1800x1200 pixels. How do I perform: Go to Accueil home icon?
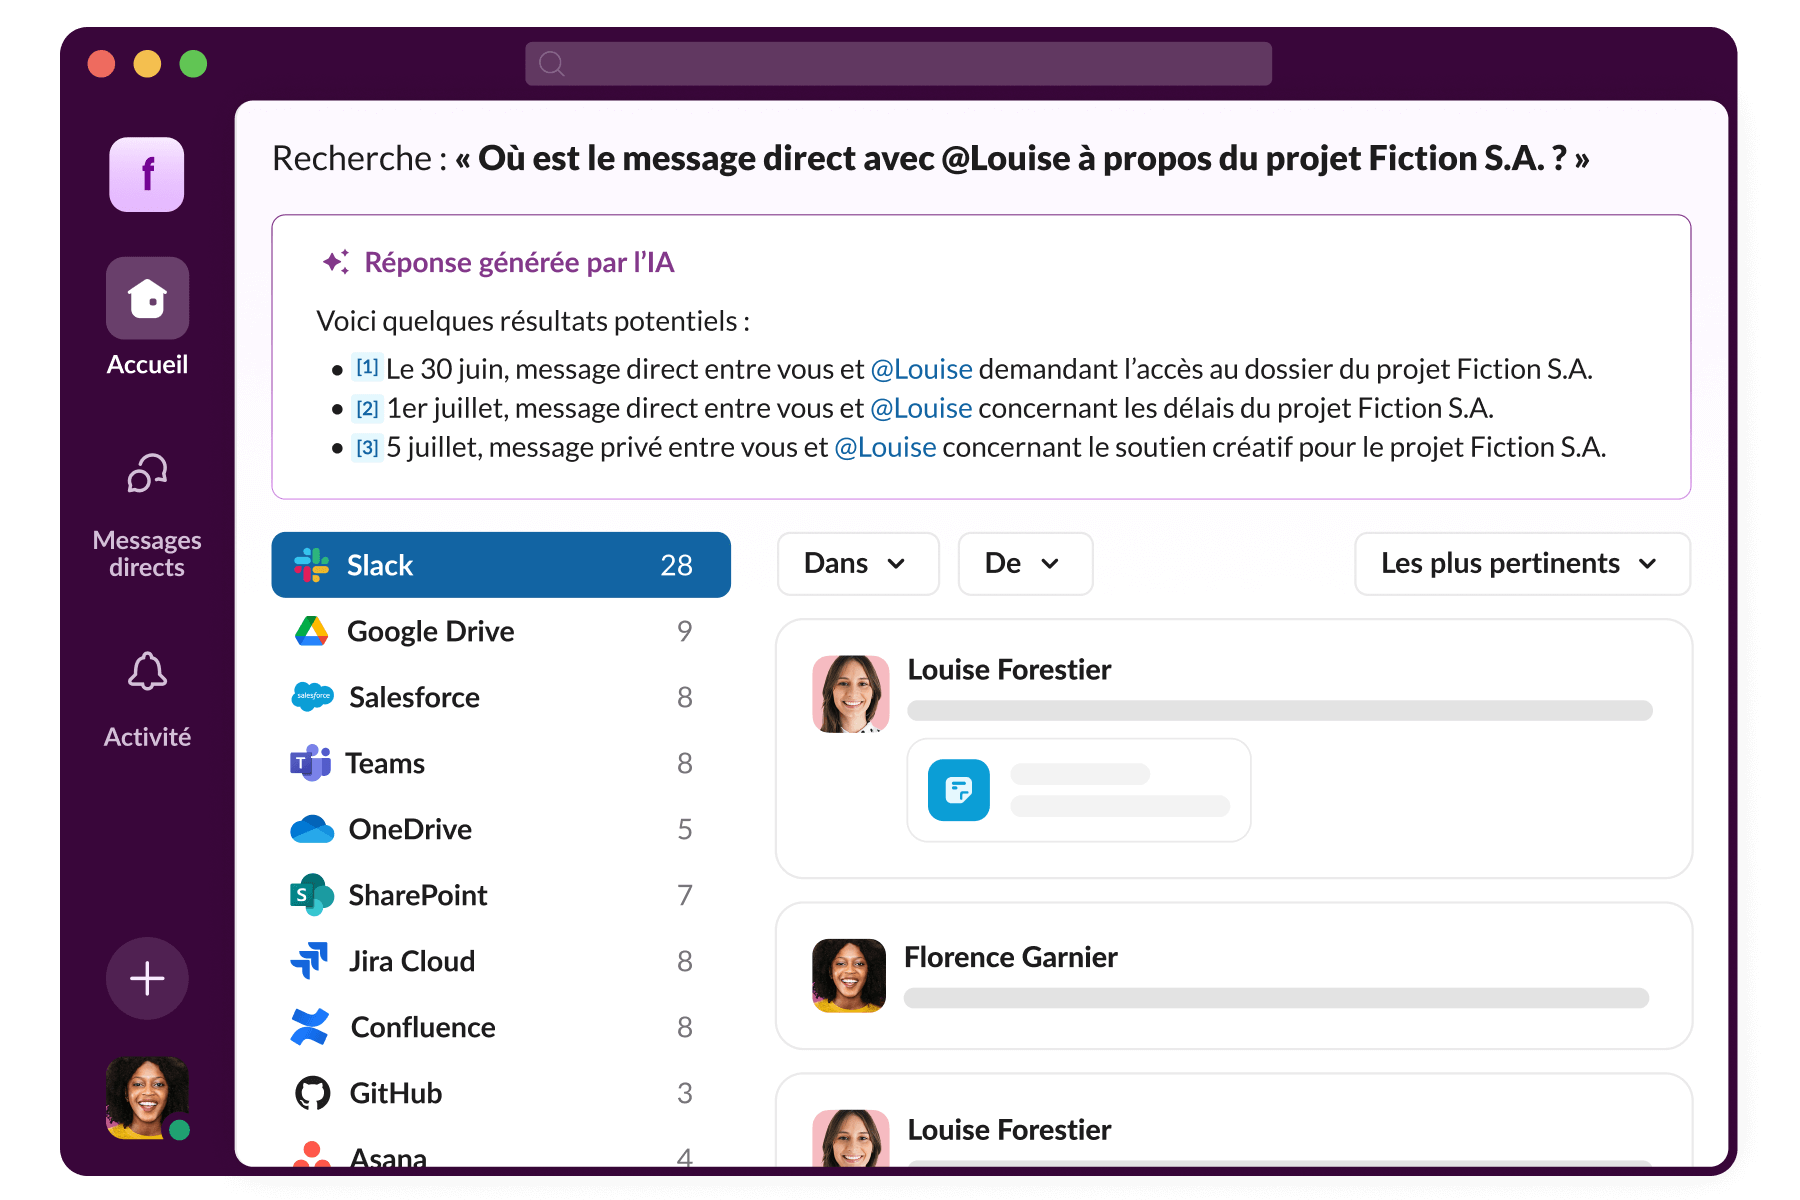pos(147,298)
